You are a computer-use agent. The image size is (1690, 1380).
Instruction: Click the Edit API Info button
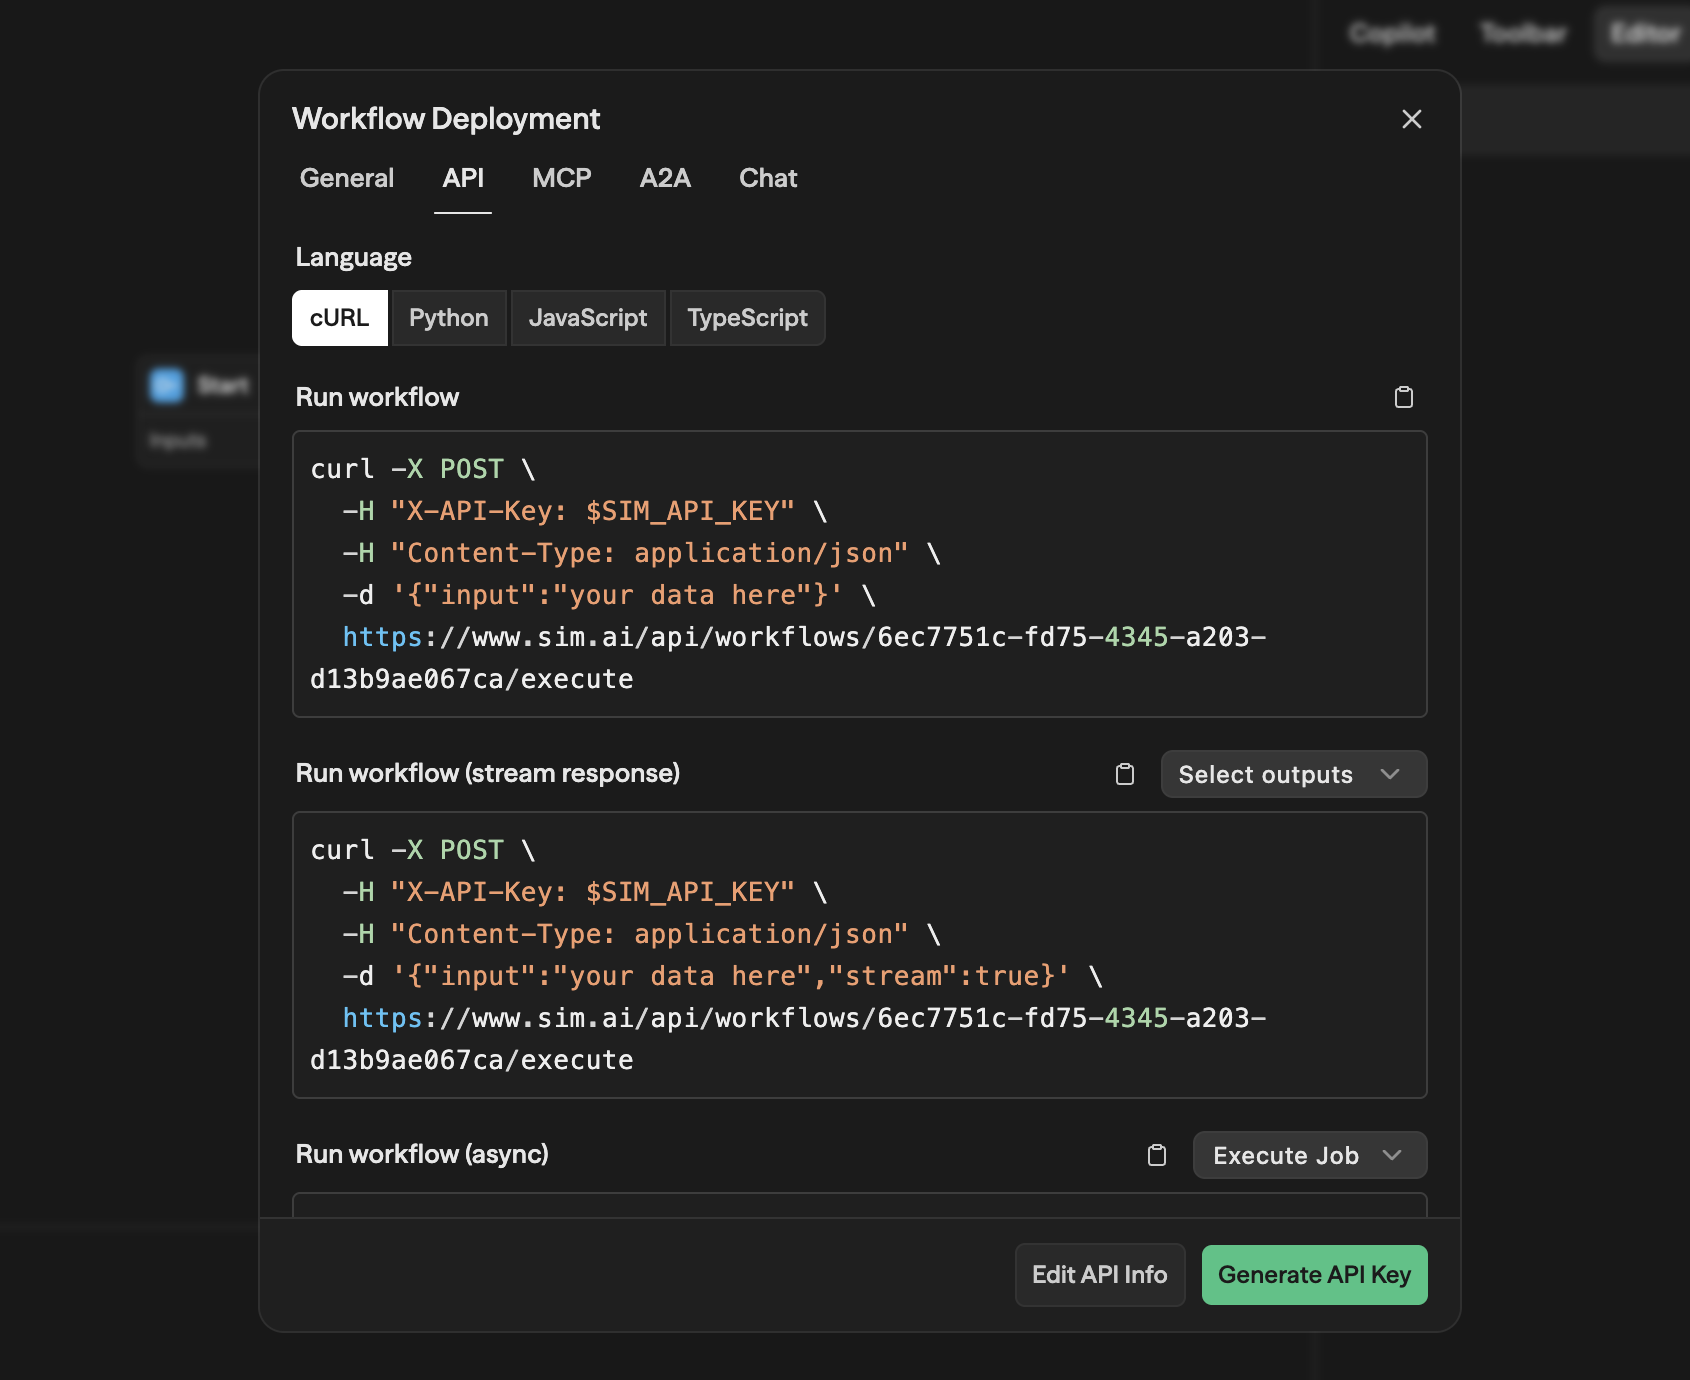pyautogui.click(x=1099, y=1275)
